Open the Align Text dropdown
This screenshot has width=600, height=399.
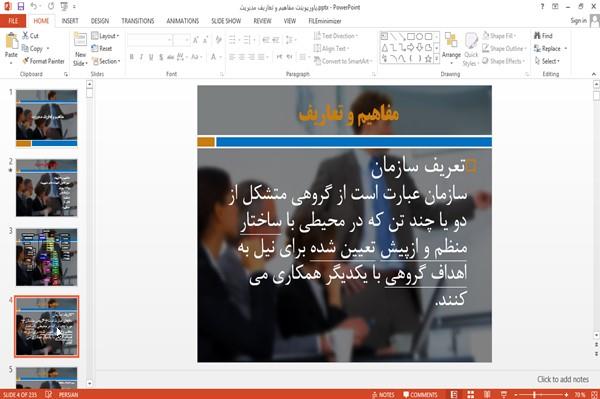click(332, 49)
